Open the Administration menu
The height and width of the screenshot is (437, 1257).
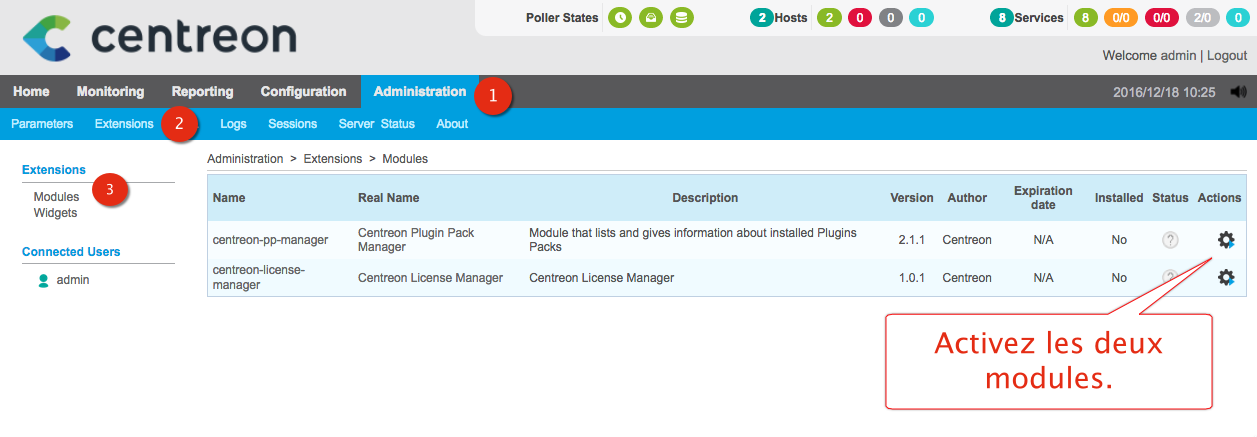pyautogui.click(x=419, y=92)
